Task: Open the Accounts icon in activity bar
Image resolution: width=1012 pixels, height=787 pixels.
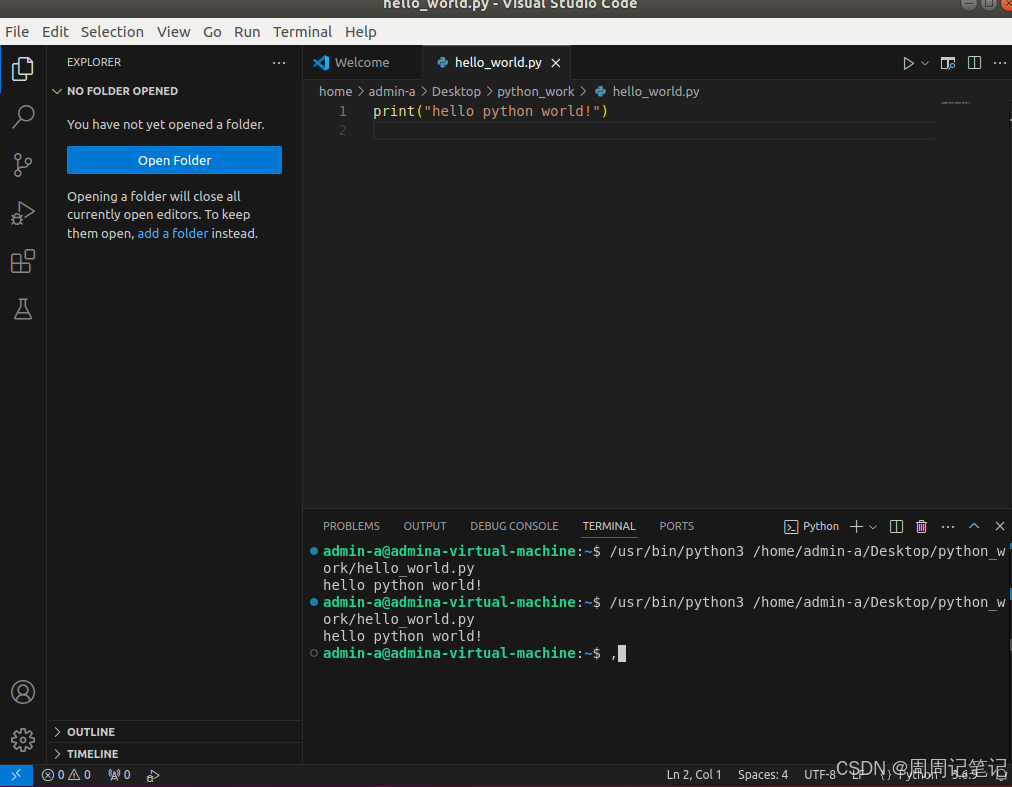Action: [x=22, y=692]
